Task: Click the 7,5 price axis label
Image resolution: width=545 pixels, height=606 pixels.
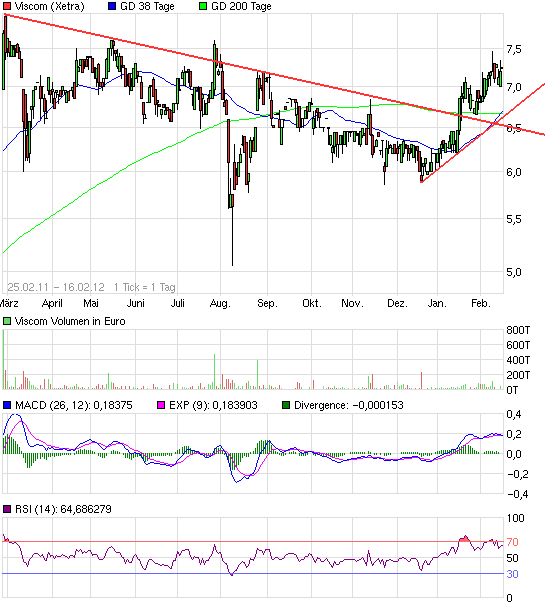Action: (514, 49)
